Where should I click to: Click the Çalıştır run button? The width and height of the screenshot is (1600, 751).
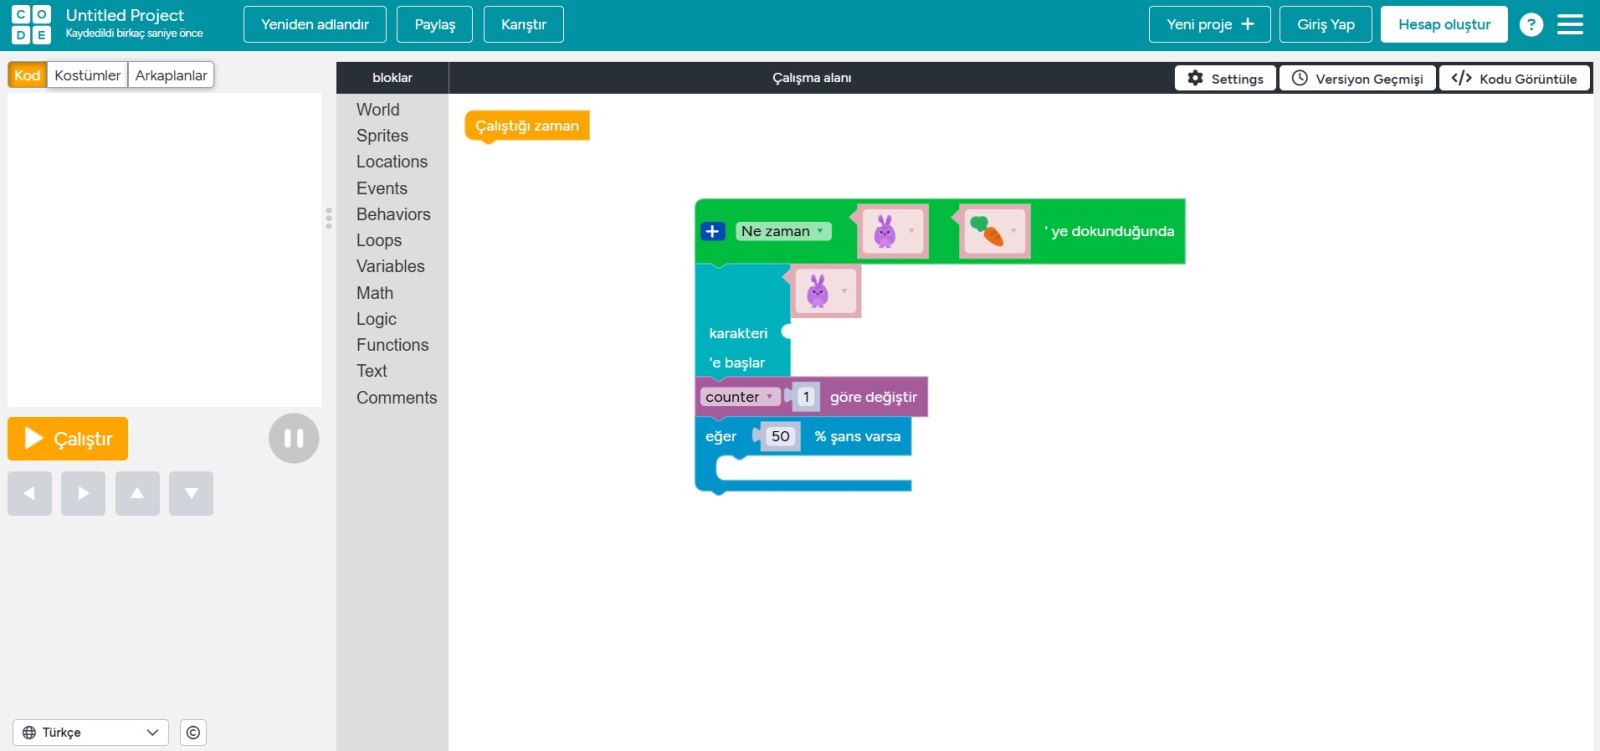tap(68, 439)
